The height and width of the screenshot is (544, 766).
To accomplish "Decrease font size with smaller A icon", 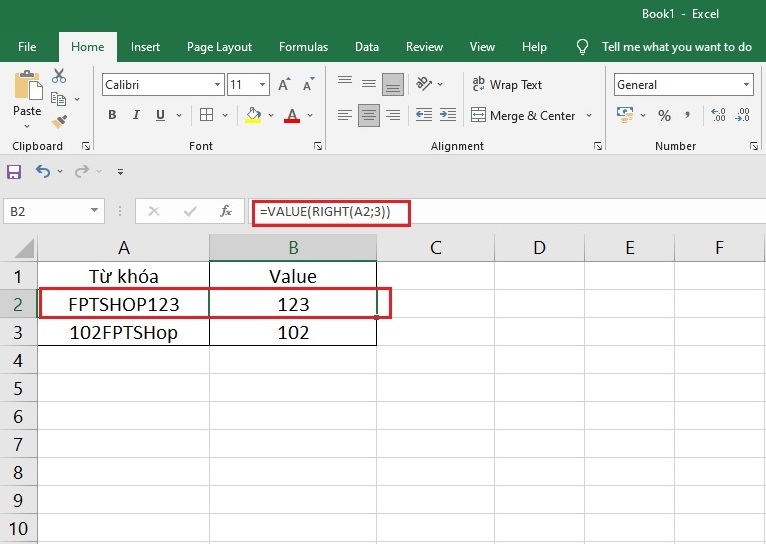I will coord(309,84).
